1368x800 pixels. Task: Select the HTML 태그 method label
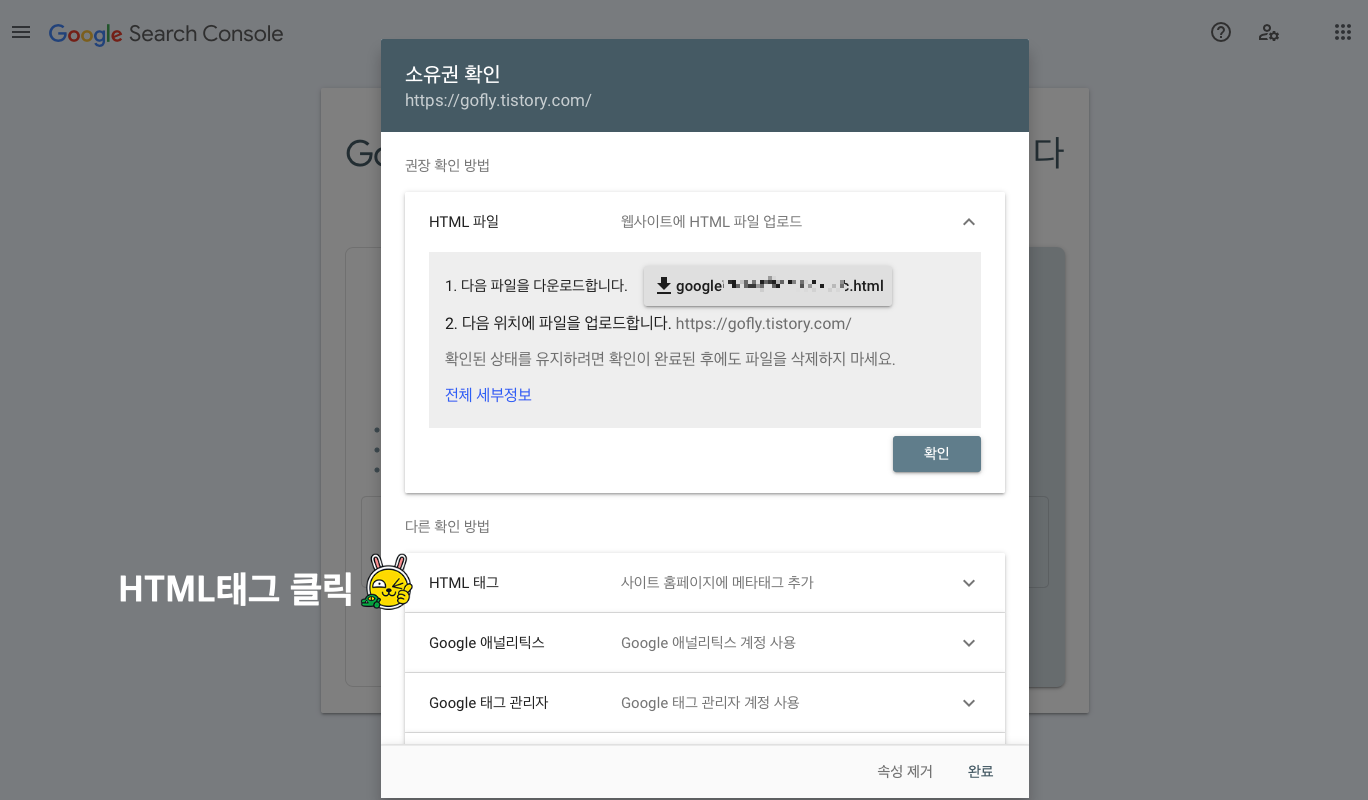(464, 583)
